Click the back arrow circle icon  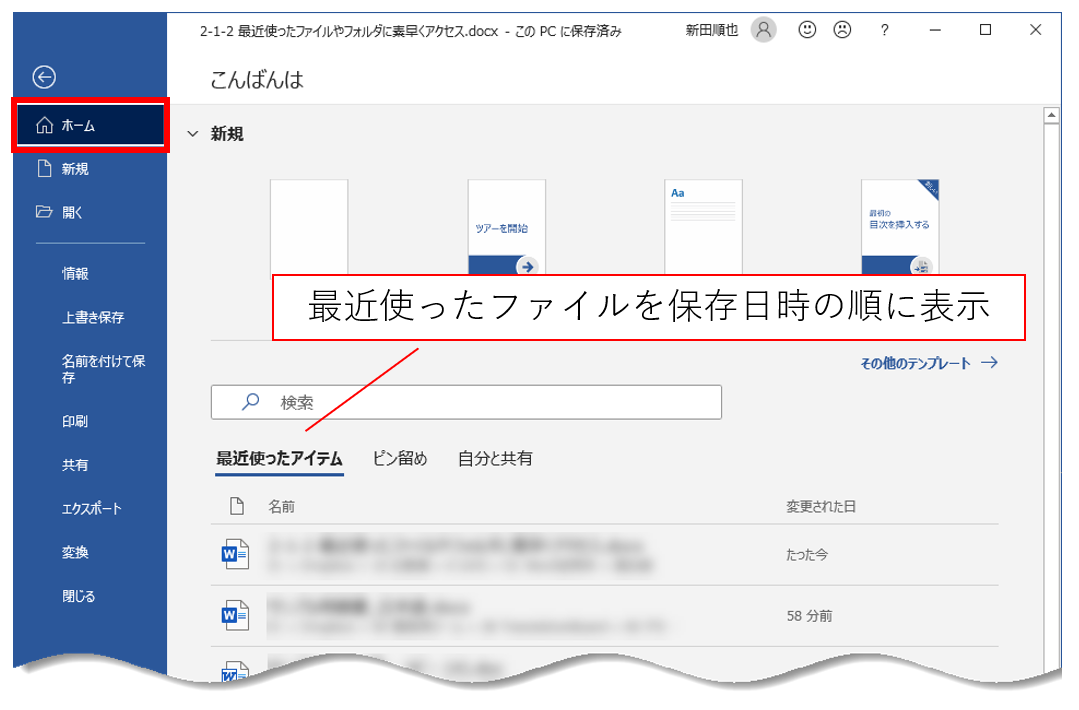44,77
